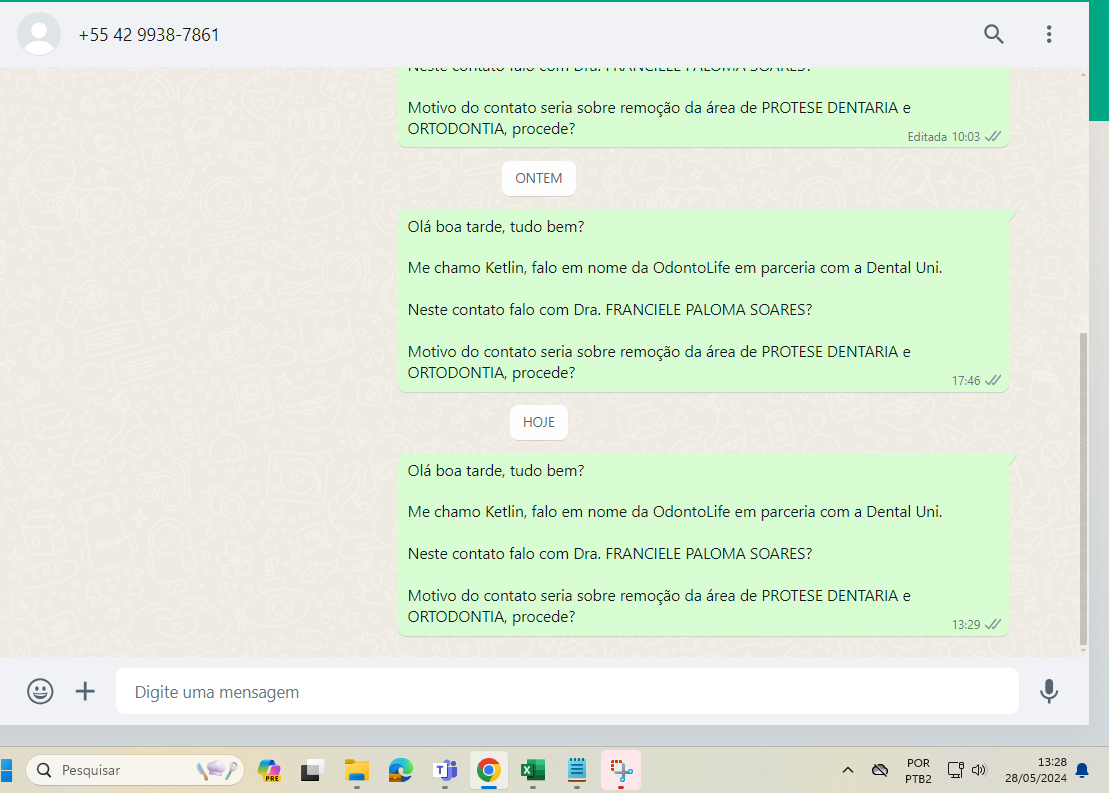Click the double checkmark beside 17:46
The image size is (1109, 793).
point(993,380)
